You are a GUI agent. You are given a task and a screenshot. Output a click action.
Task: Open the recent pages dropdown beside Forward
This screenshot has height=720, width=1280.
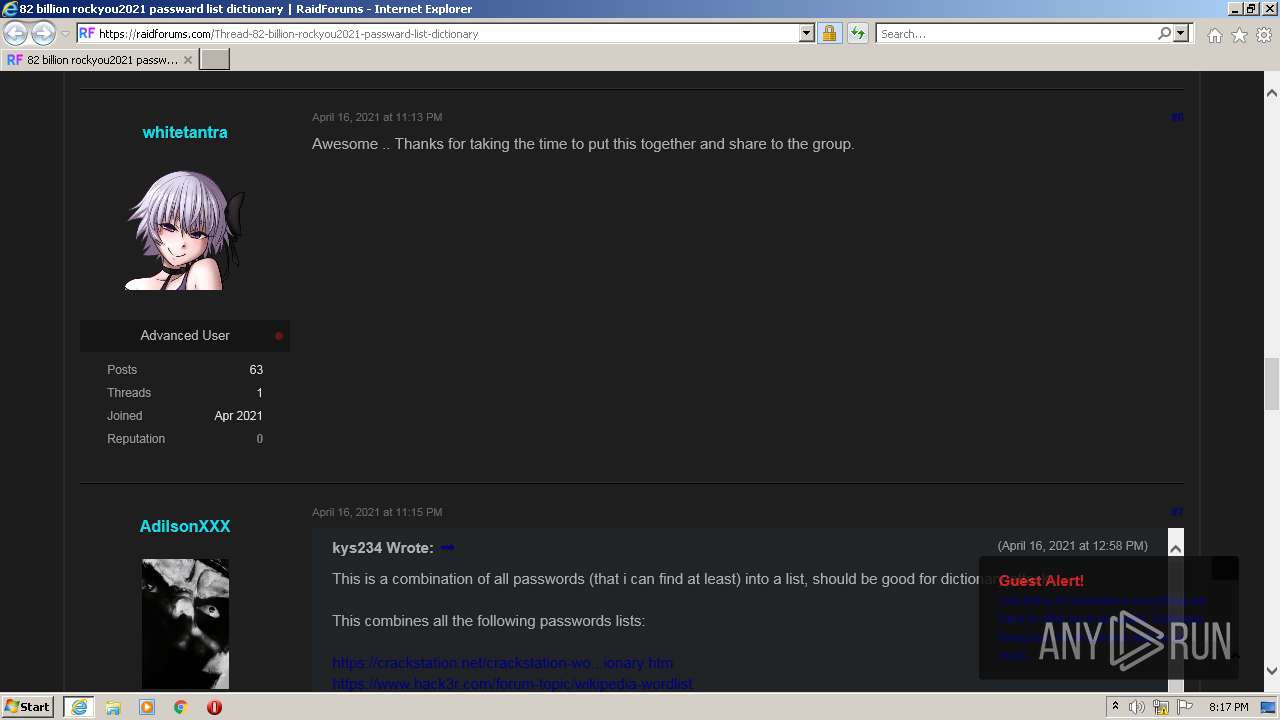(x=65, y=34)
